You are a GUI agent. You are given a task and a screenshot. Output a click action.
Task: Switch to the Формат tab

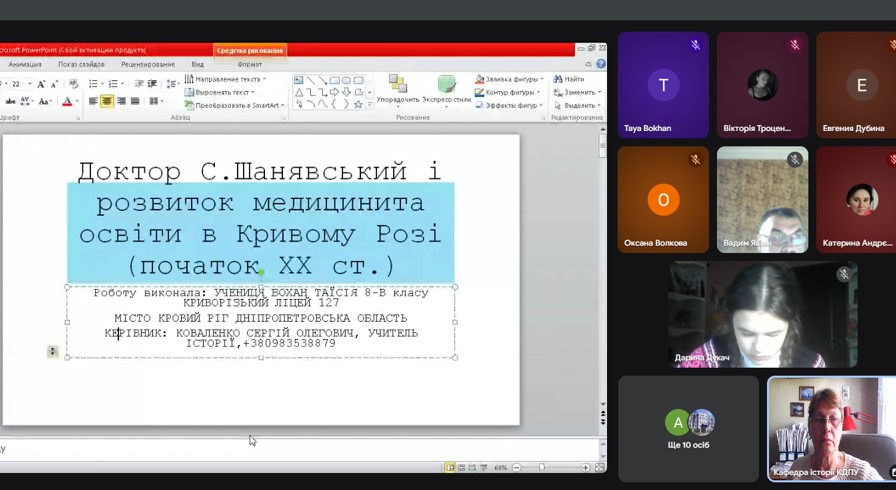pyautogui.click(x=249, y=64)
